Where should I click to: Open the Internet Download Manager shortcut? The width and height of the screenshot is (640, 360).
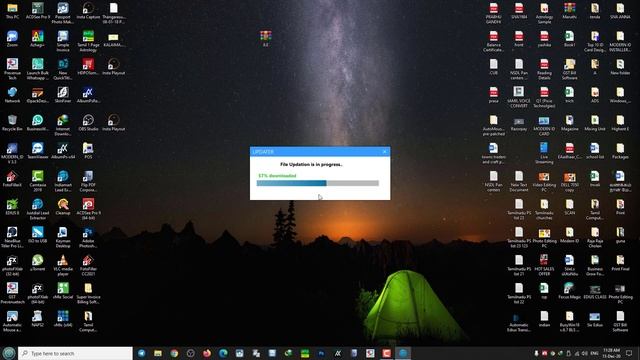click(x=63, y=125)
